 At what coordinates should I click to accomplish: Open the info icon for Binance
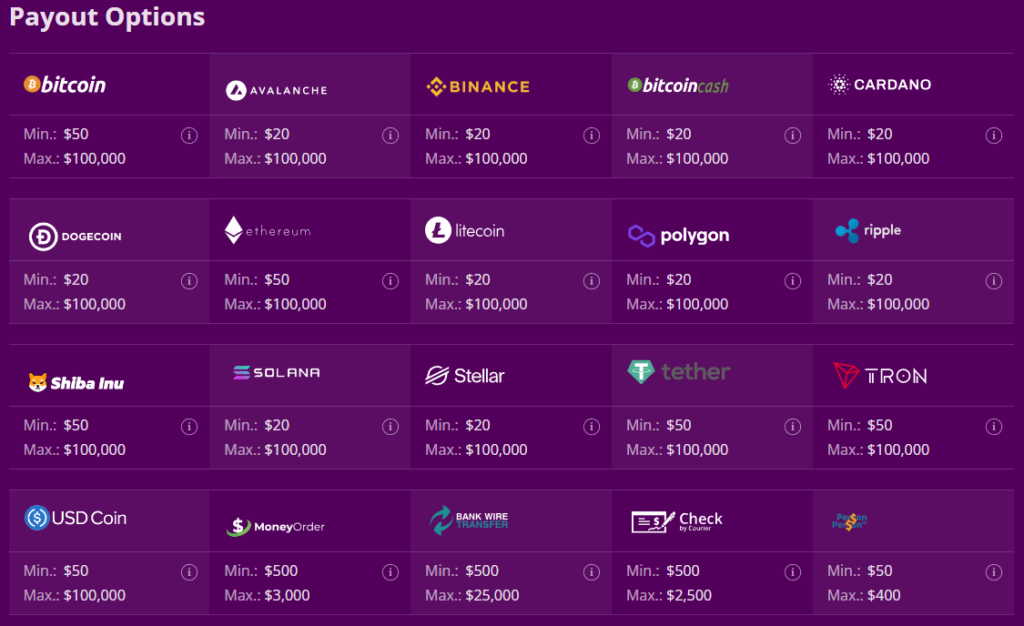592,135
